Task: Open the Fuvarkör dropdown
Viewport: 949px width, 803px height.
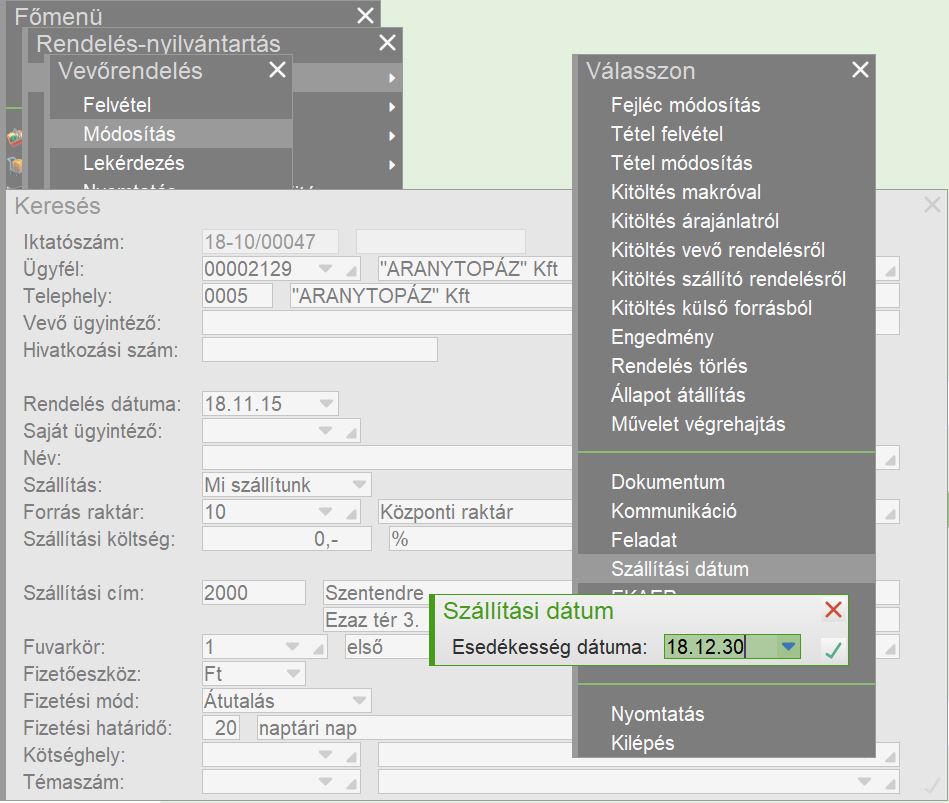Action: pyautogui.click(x=292, y=646)
